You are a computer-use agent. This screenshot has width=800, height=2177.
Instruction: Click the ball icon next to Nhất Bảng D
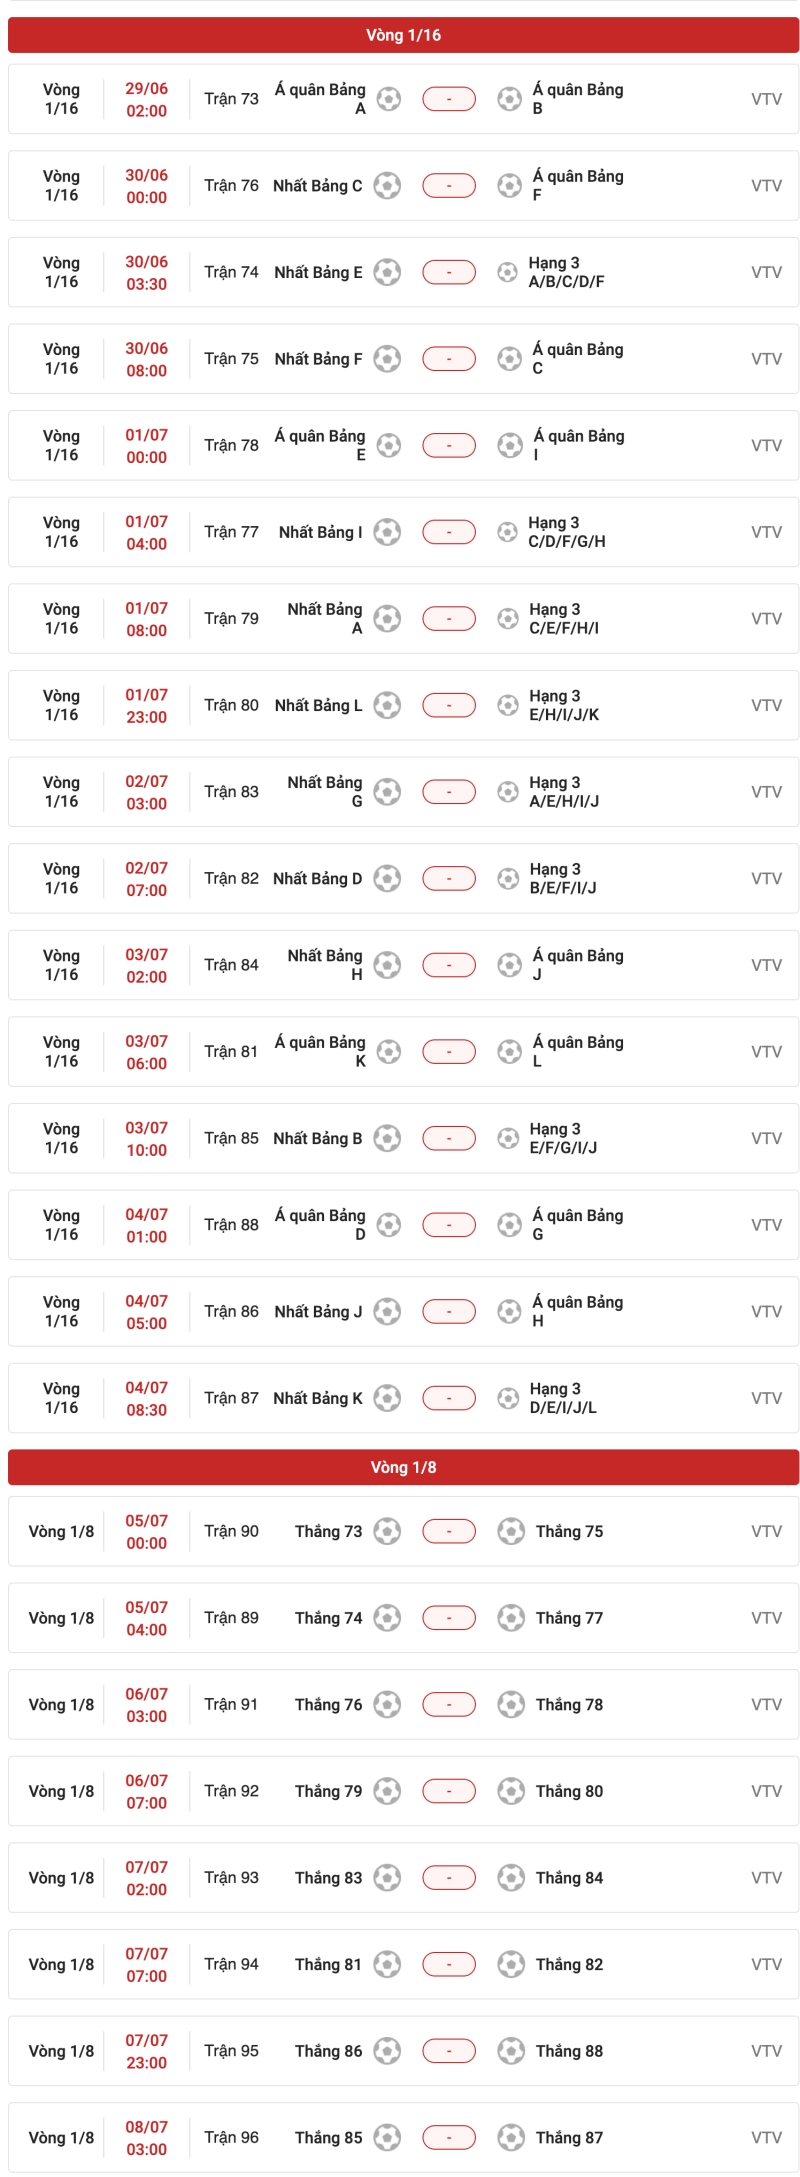(387, 878)
